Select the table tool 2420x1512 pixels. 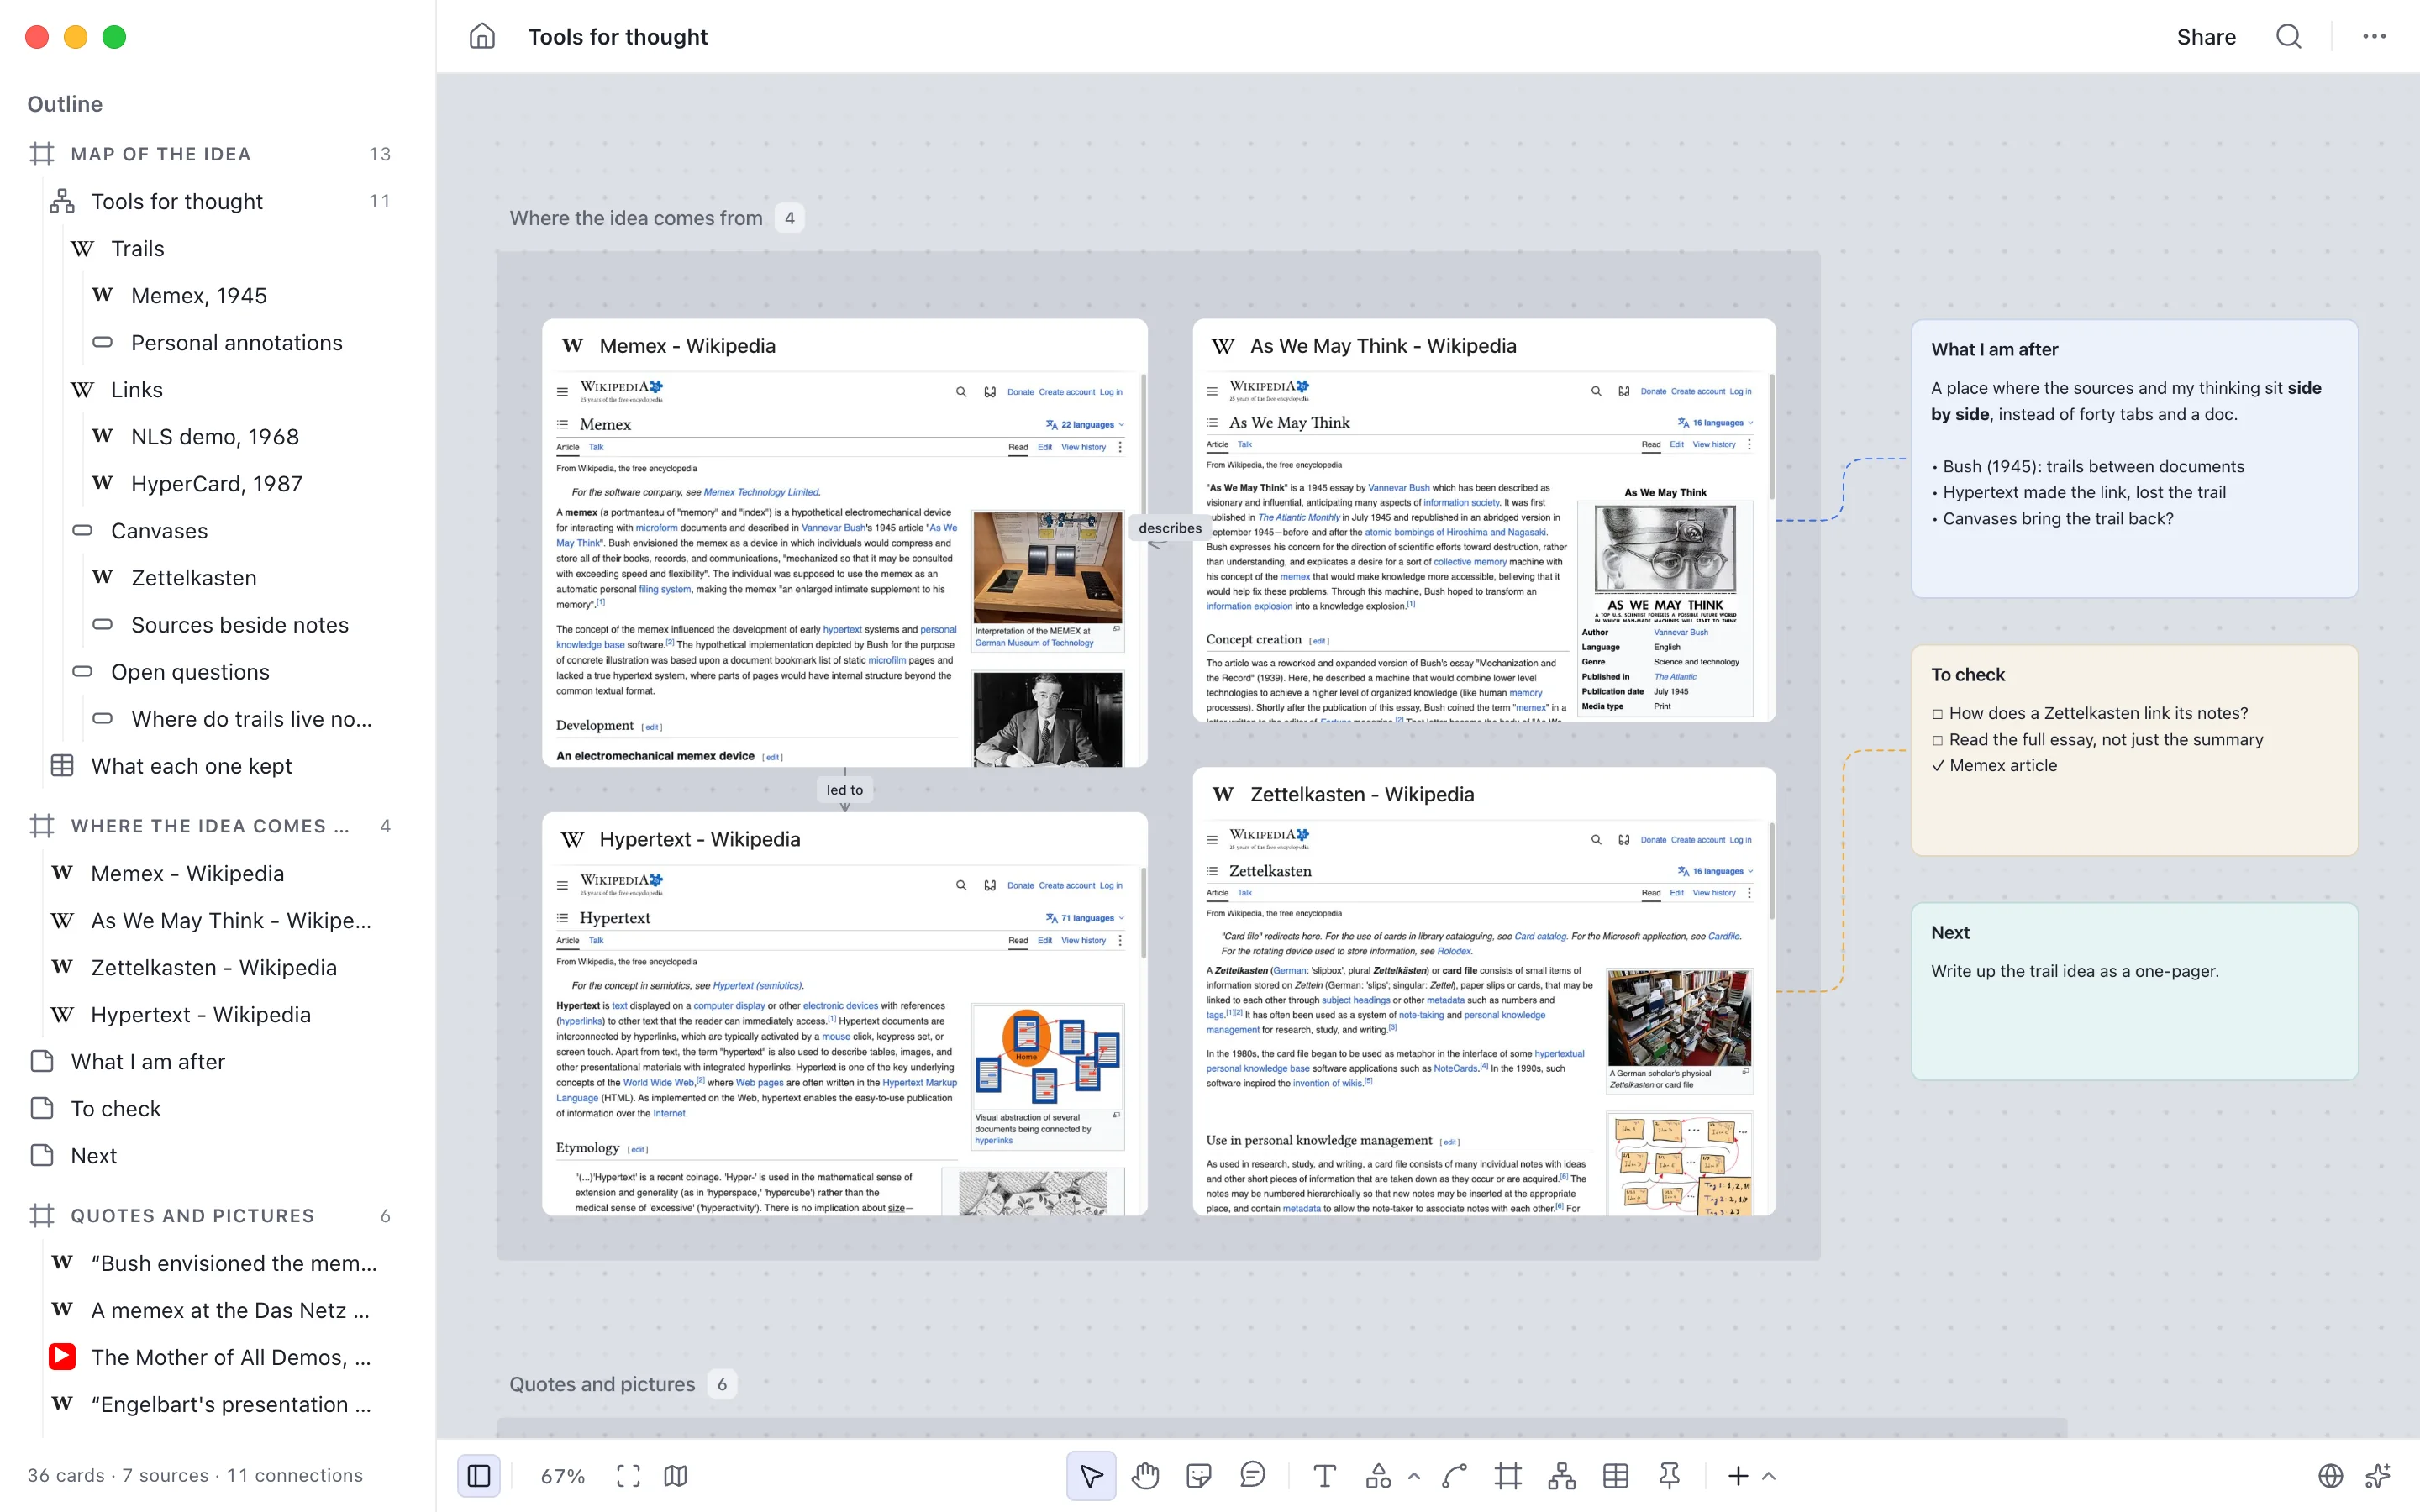pyautogui.click(x=1615, y=1476)
